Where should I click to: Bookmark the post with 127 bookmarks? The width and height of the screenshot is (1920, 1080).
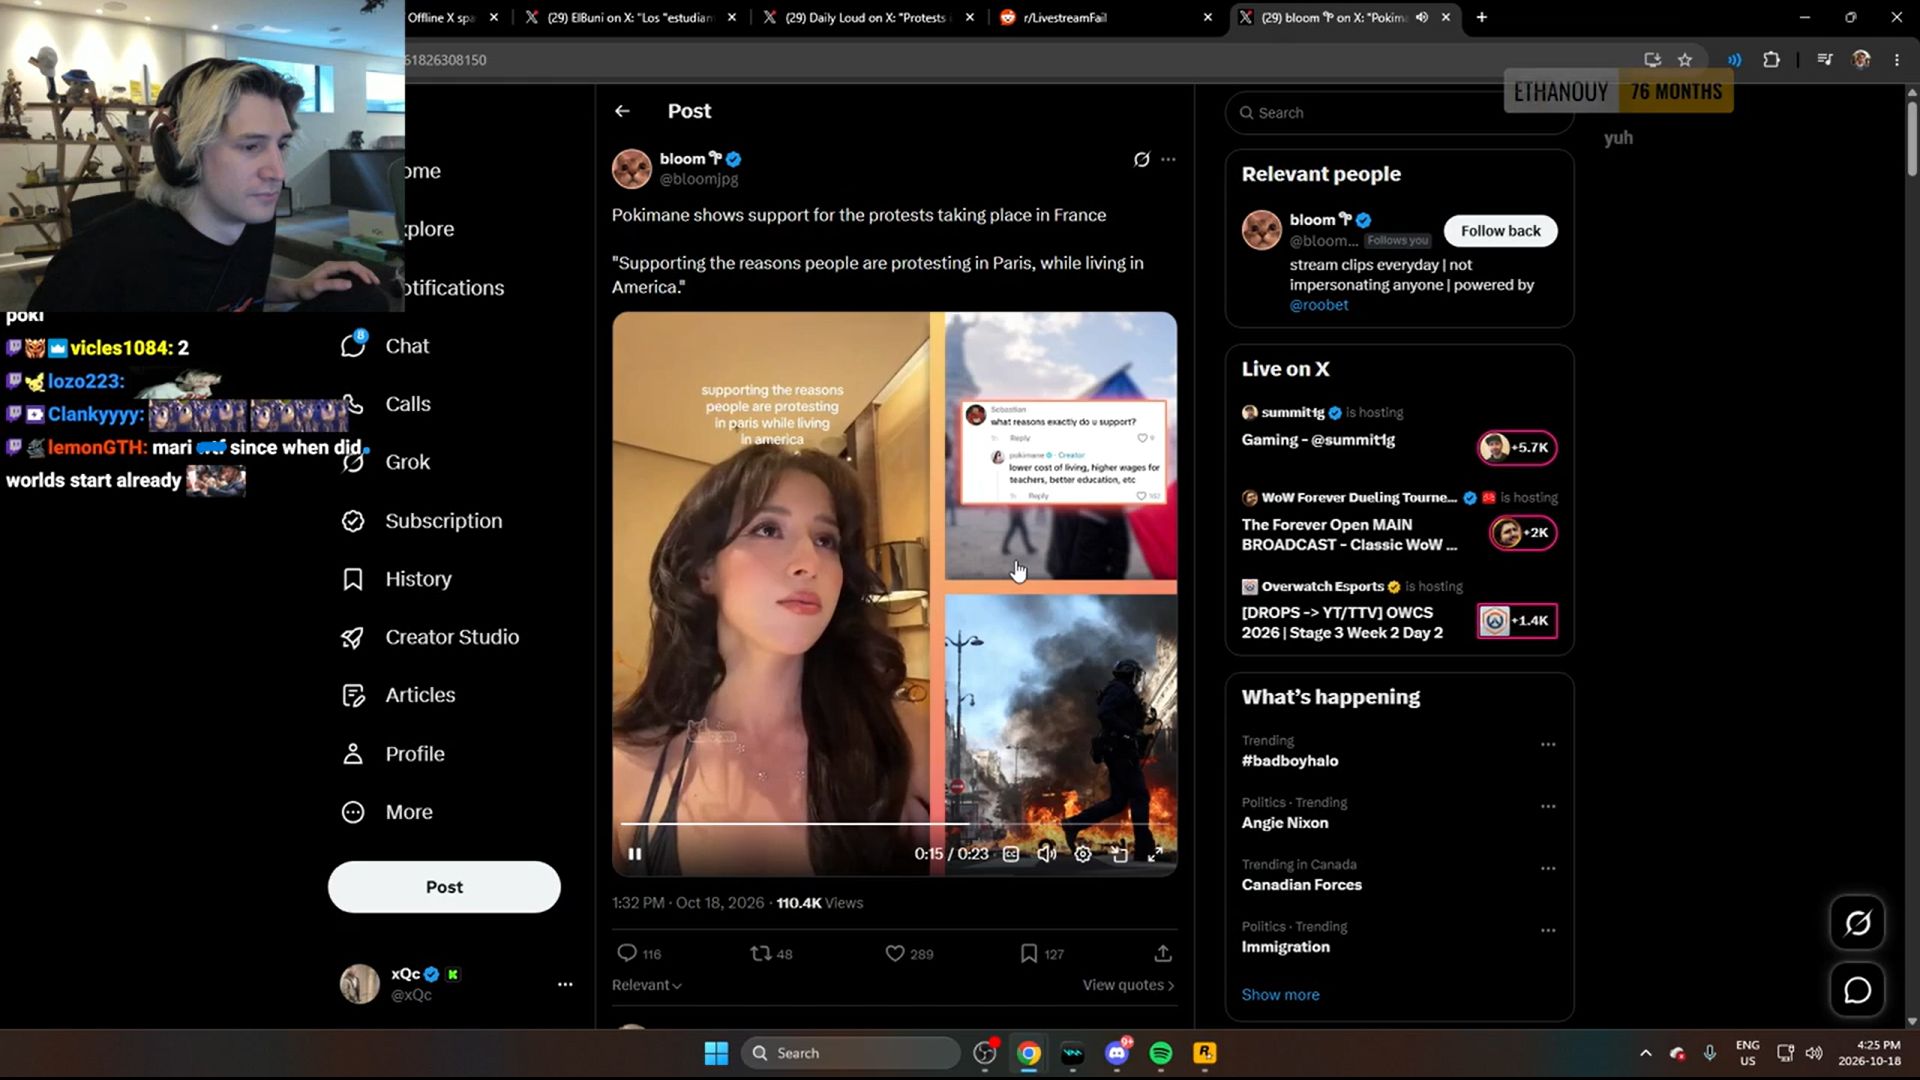tap(1041, 953)
